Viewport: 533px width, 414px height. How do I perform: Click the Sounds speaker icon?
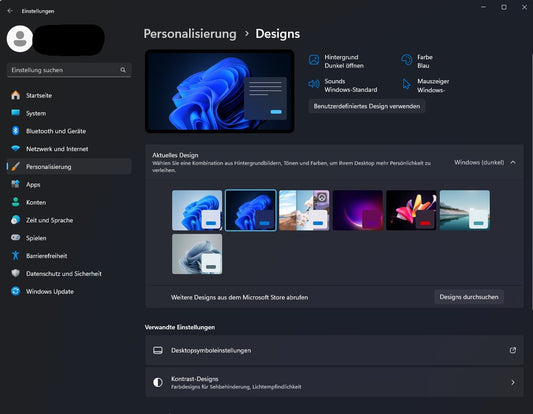tap(314, 84)
